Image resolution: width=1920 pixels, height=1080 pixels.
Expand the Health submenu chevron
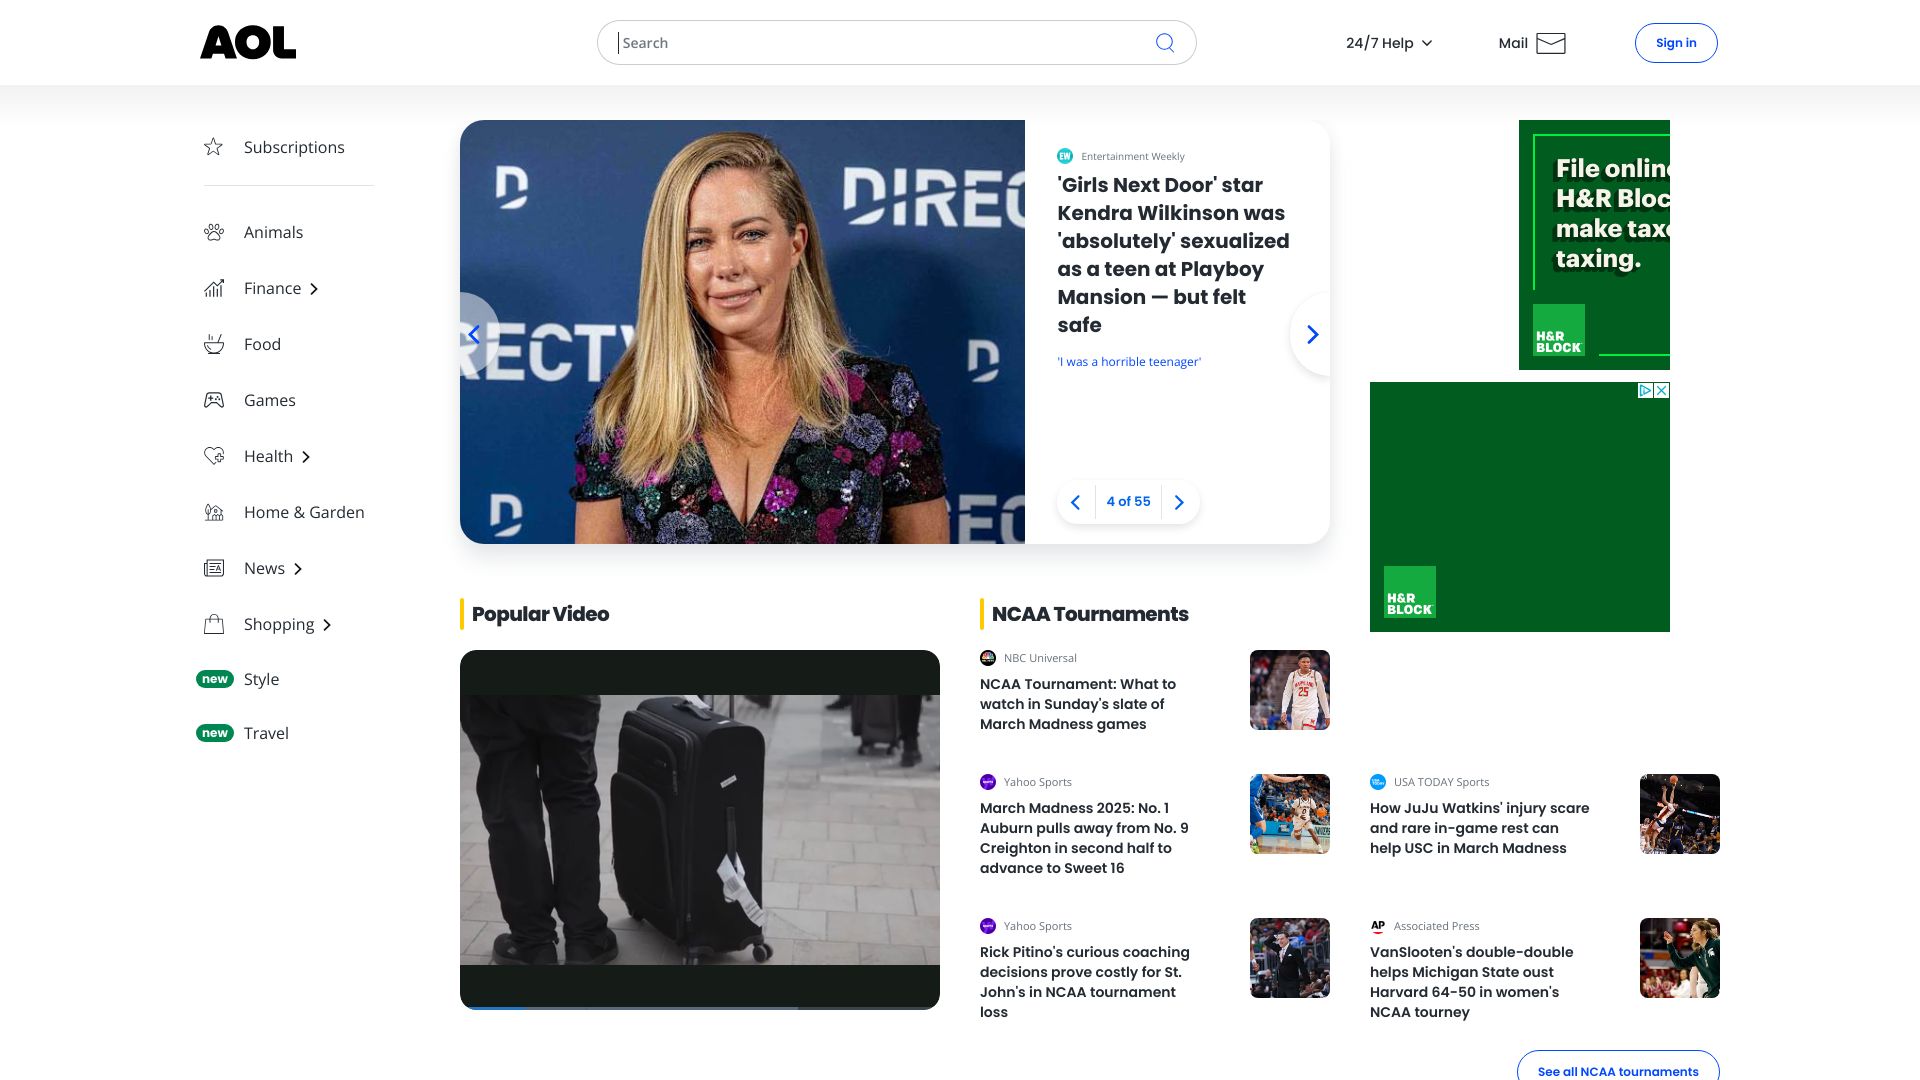(306, 457)
